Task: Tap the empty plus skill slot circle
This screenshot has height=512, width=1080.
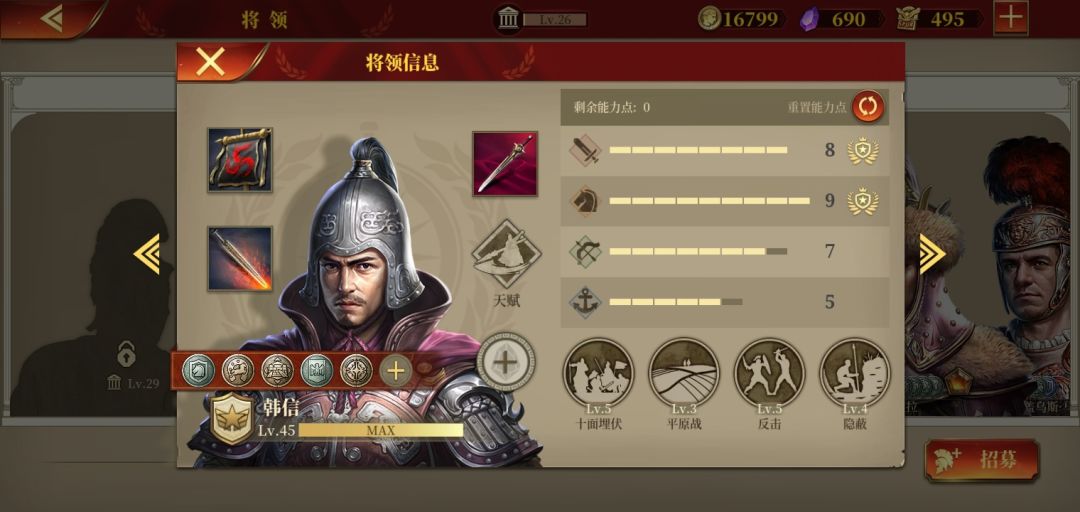Action: [506, 362]
